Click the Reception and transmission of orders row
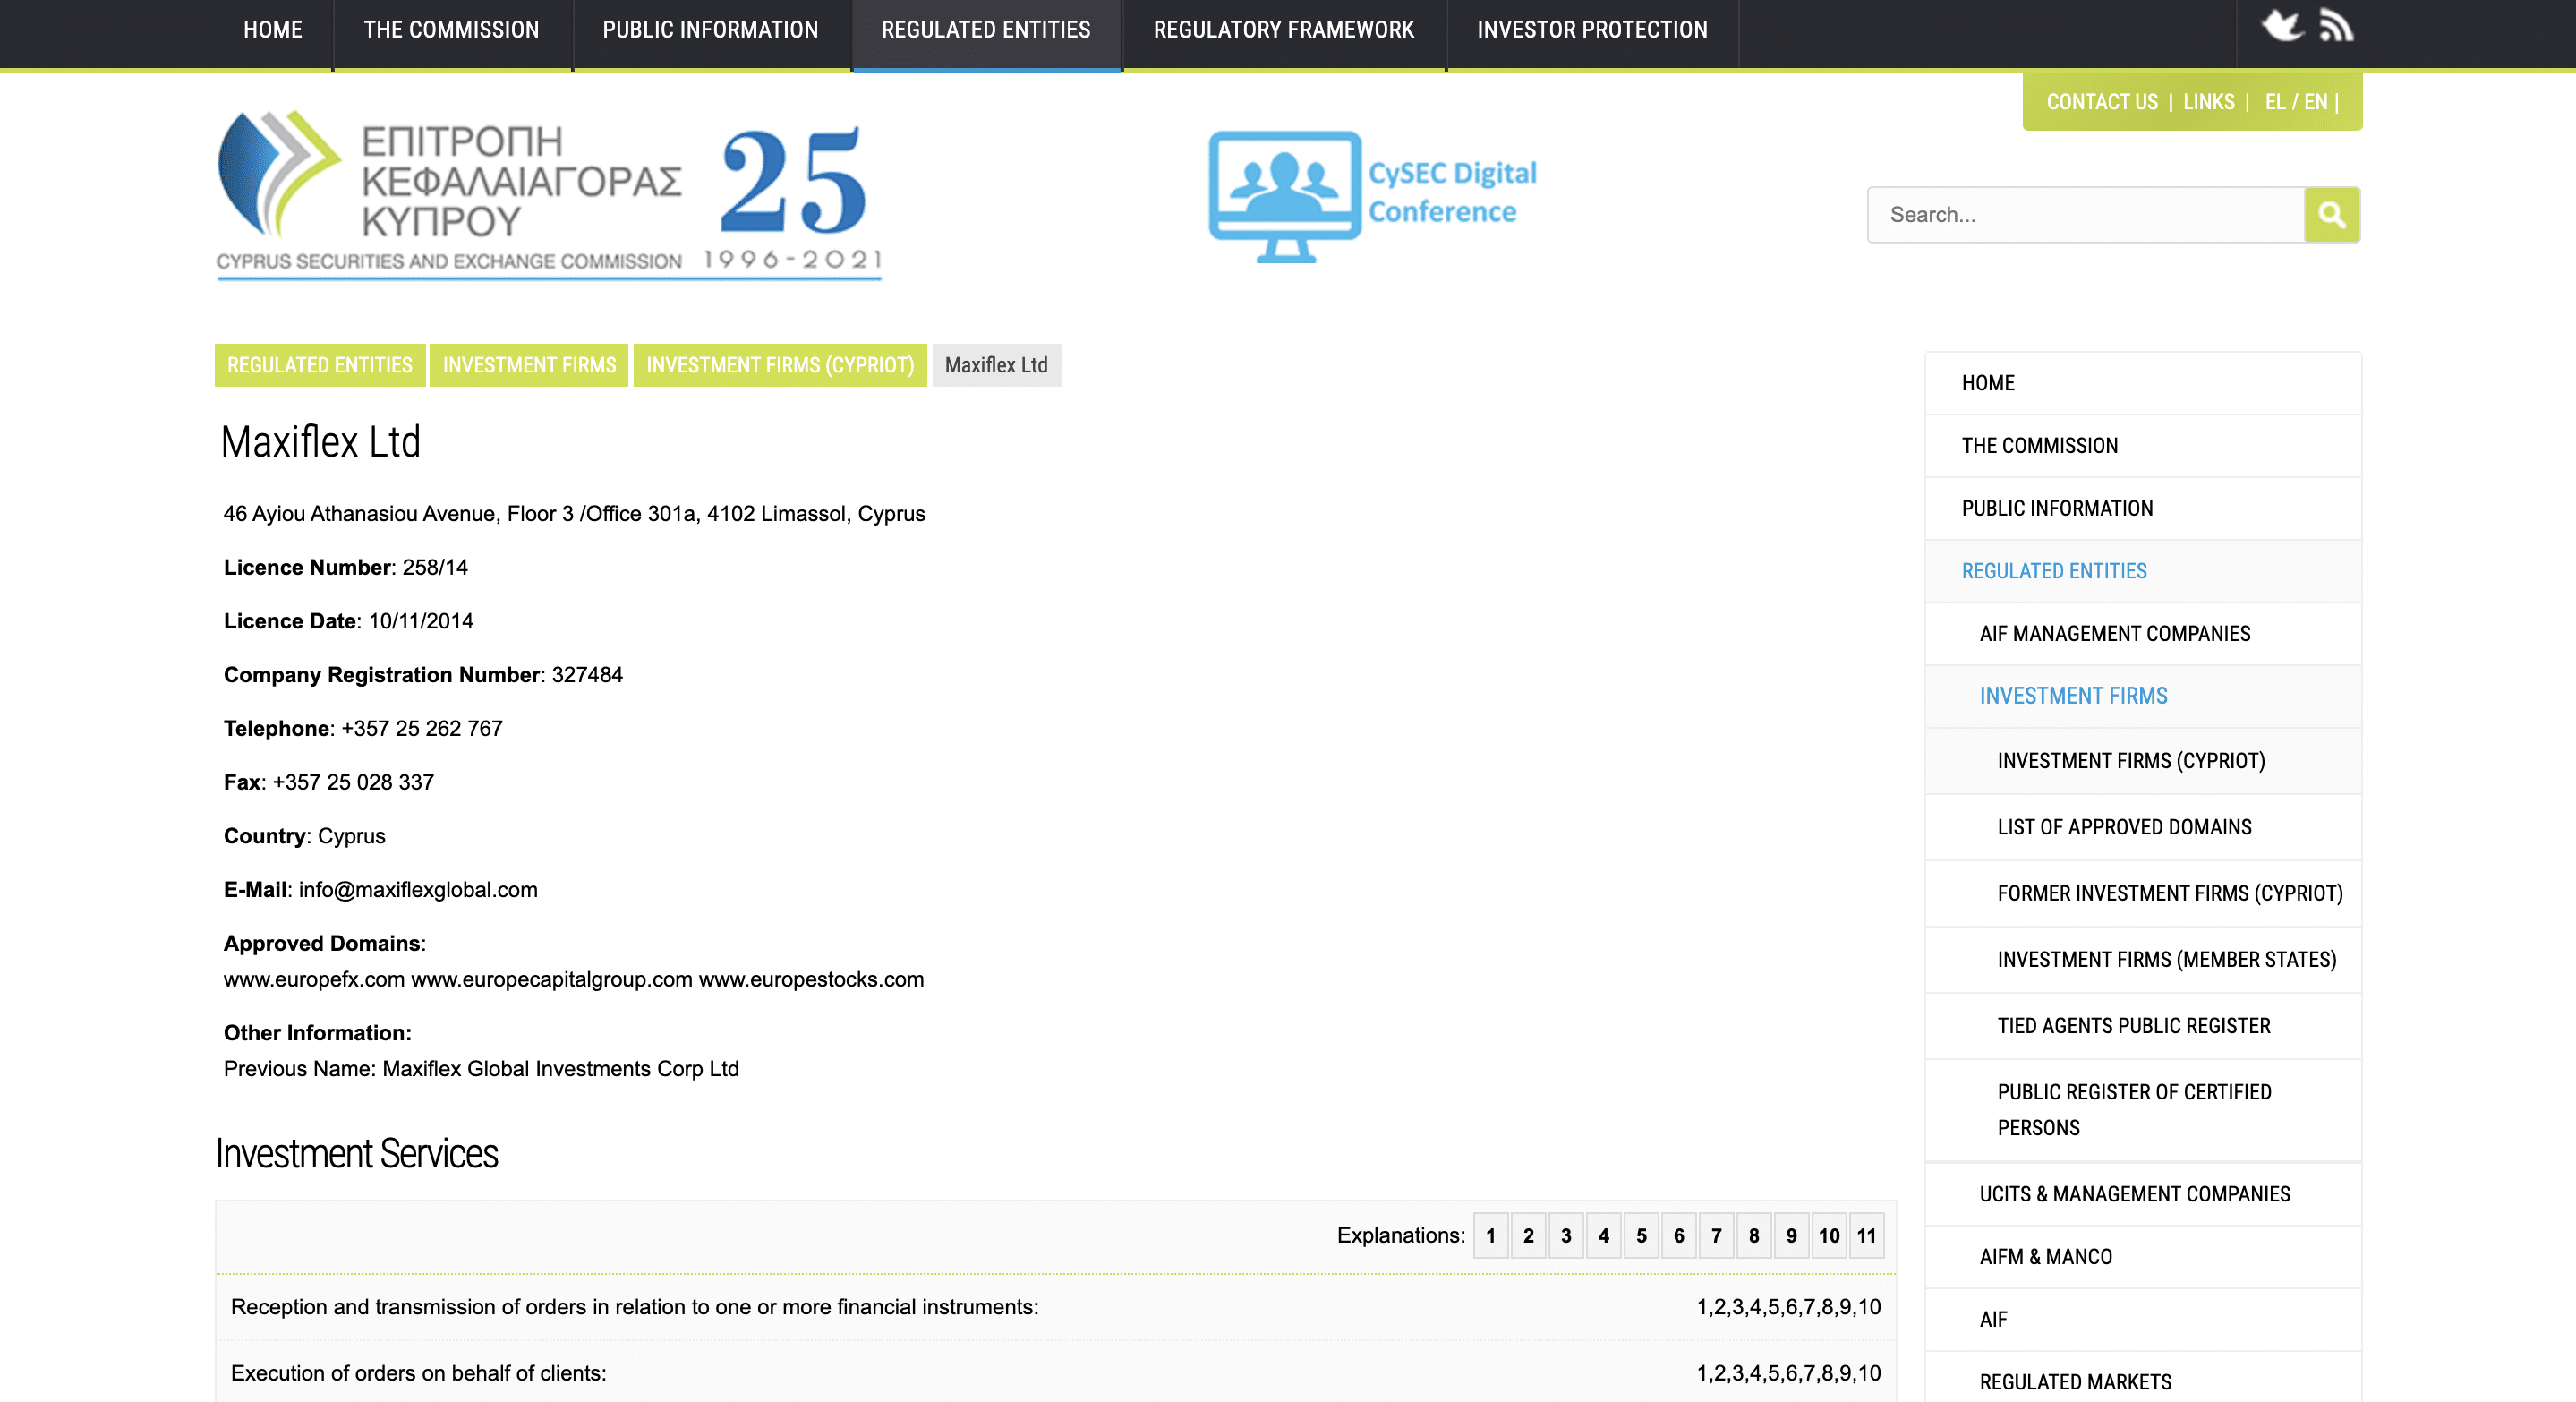Image resolution: width=2576 pixels, height=1402 pixels. click(x=1056, y=1307)
